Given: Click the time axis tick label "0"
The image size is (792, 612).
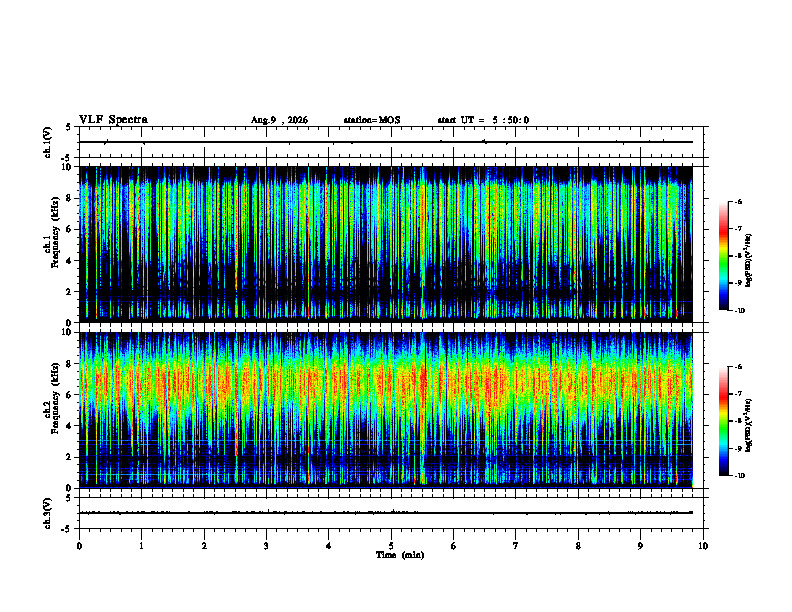Looking at the screenshot, I should click(79, 546).
